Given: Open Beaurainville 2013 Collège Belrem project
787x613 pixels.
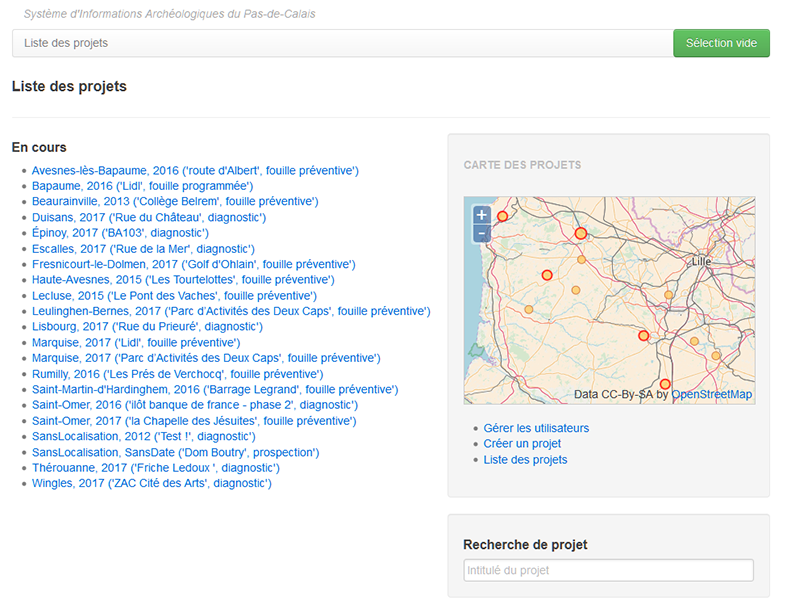Looking at the screenshot, I should (x=175, y=201).
